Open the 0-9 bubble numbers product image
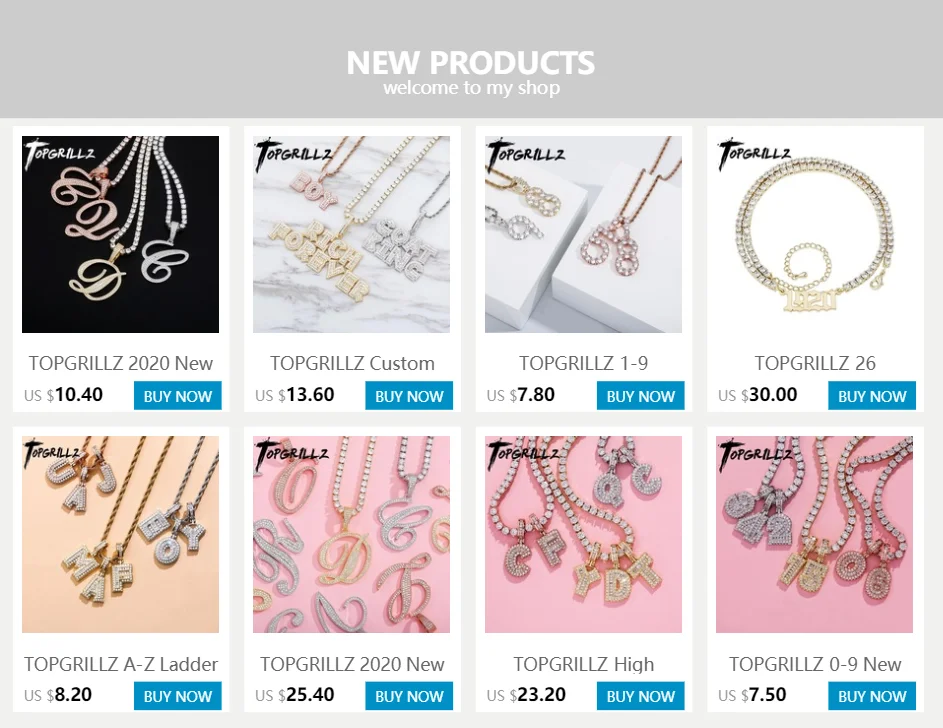The image size is (943, 728). [814, 534]
